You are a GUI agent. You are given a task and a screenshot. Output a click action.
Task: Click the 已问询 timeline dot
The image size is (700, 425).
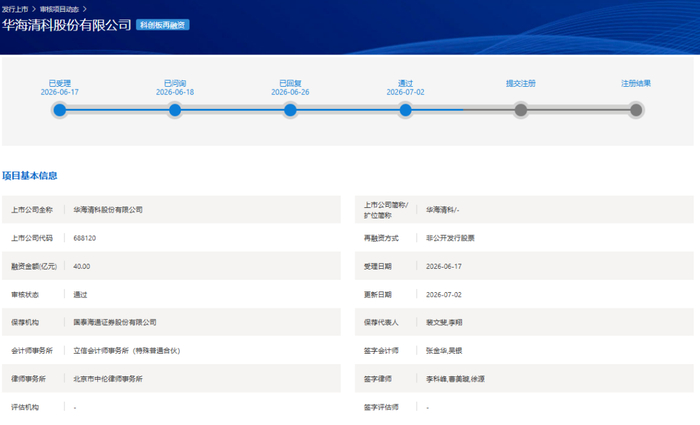click(175, 110)
